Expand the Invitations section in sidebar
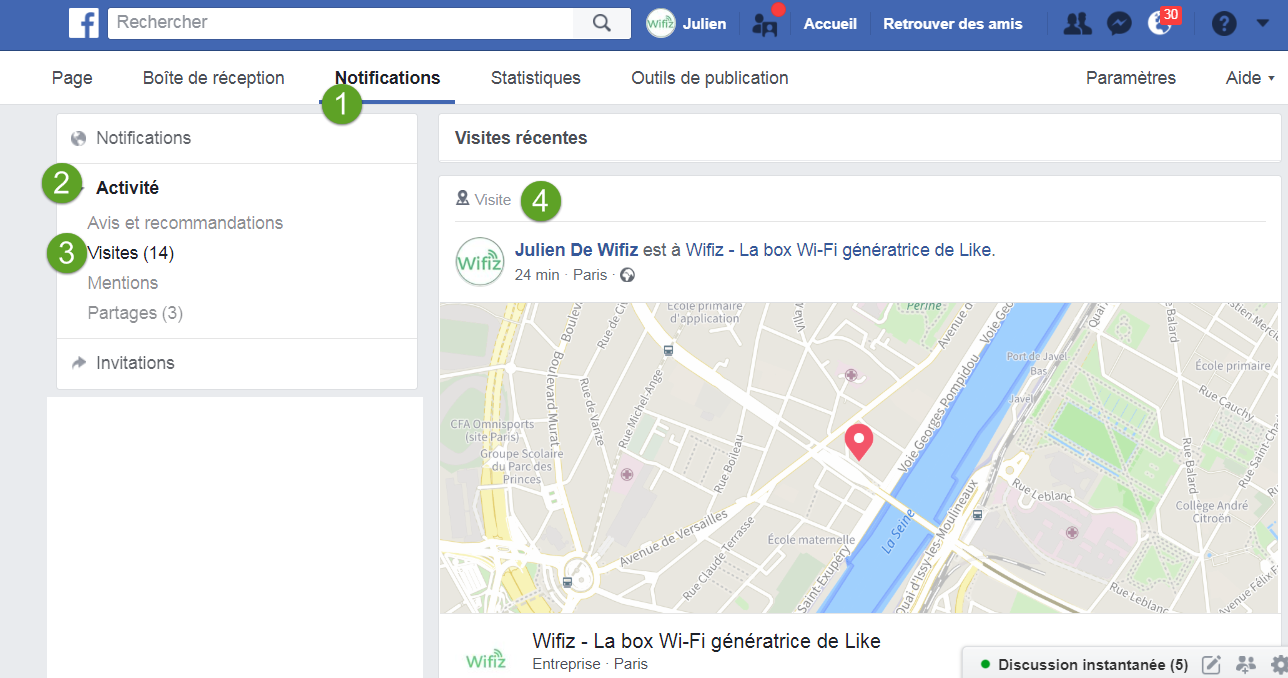 [x=135, y=363]
